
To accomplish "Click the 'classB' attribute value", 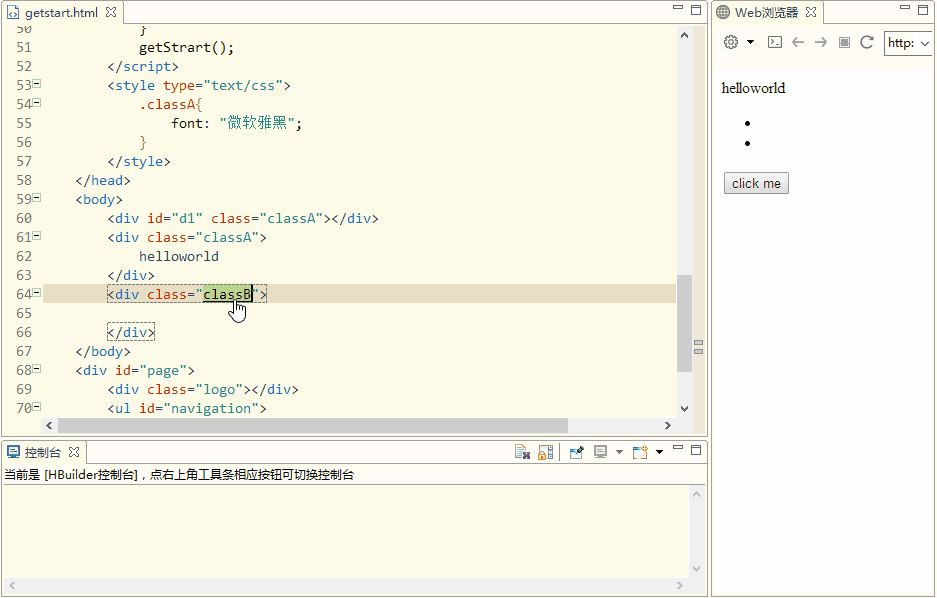I will coord(227,294).
